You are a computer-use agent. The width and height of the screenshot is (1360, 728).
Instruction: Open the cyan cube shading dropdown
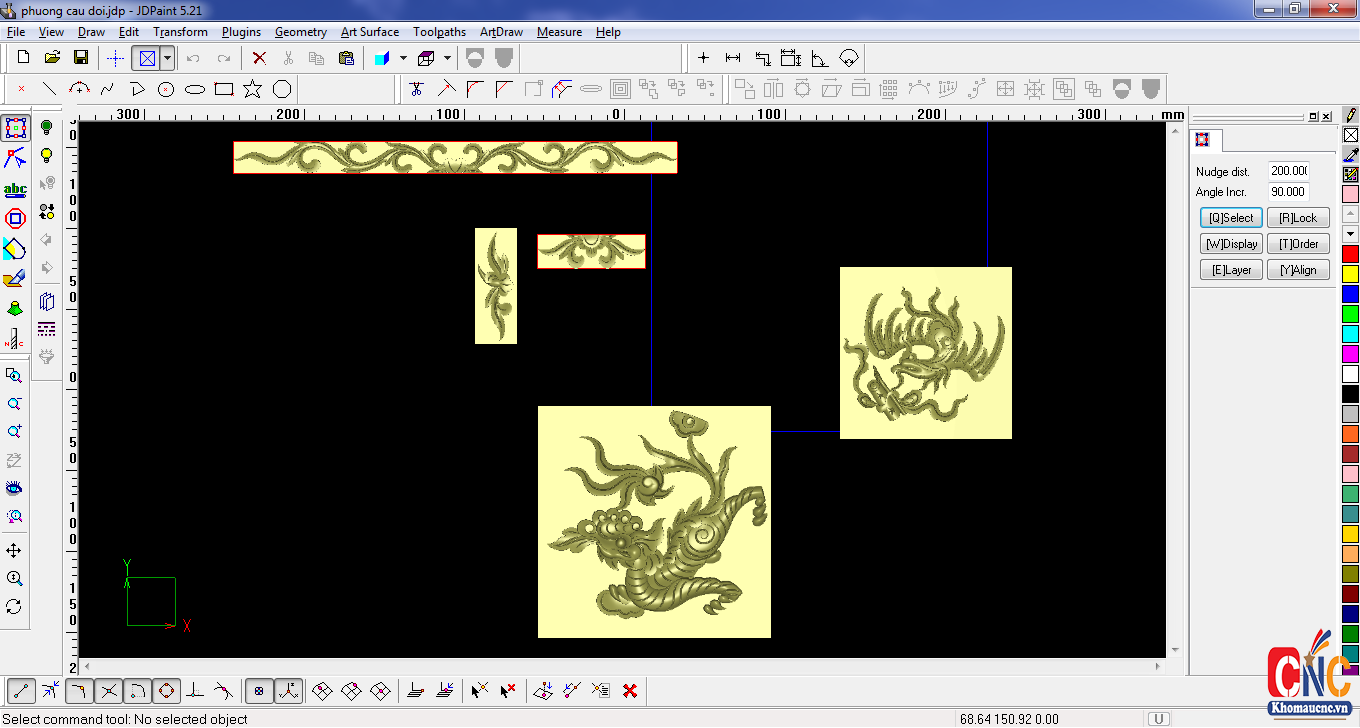tap(403, 58)
